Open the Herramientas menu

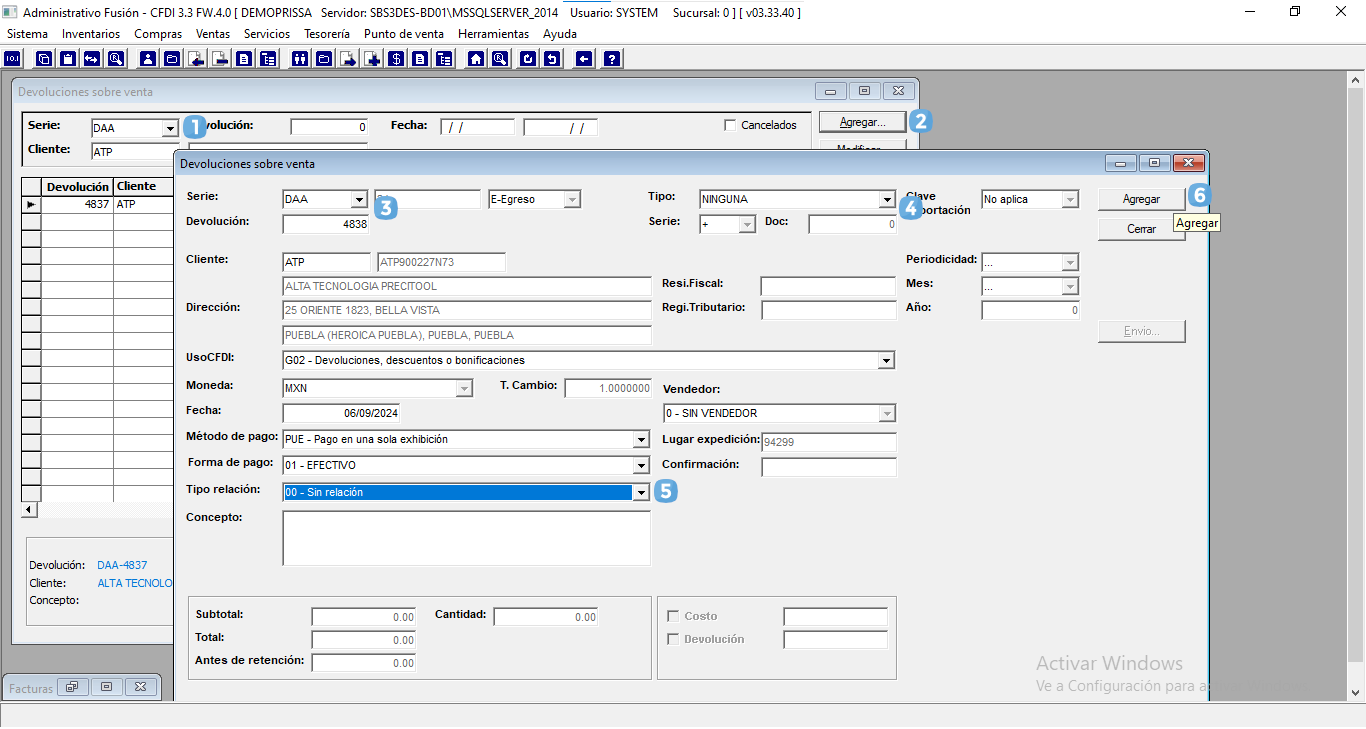pos(493,34)
